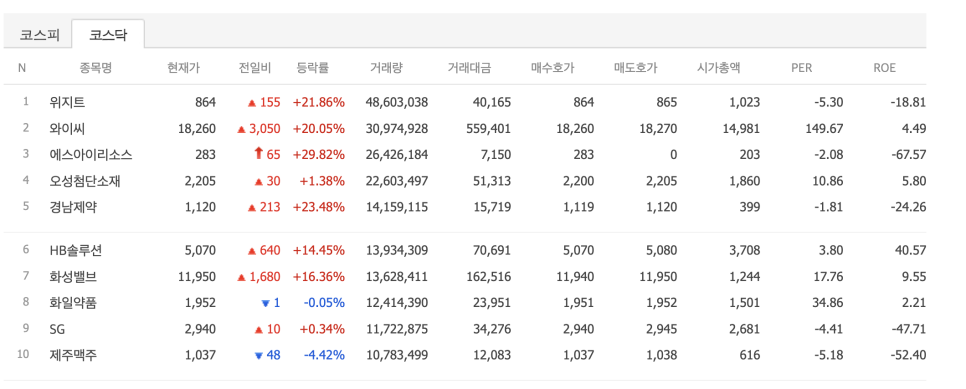Click trading value 162,516
The width and height of the screenshot is (966, 389).
tap(490, 277)
